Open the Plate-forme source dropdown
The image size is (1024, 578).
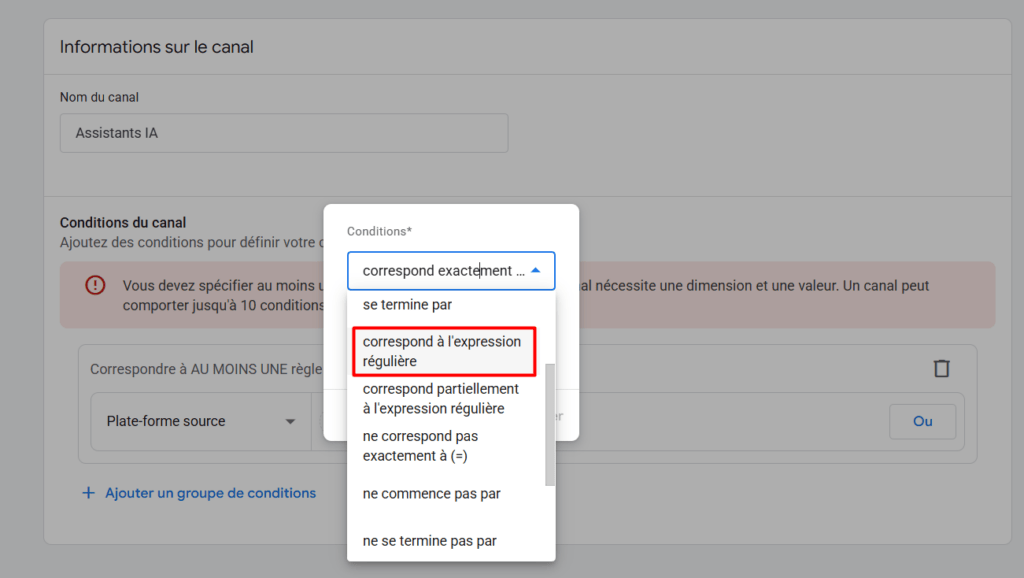[x=201, y=421]
